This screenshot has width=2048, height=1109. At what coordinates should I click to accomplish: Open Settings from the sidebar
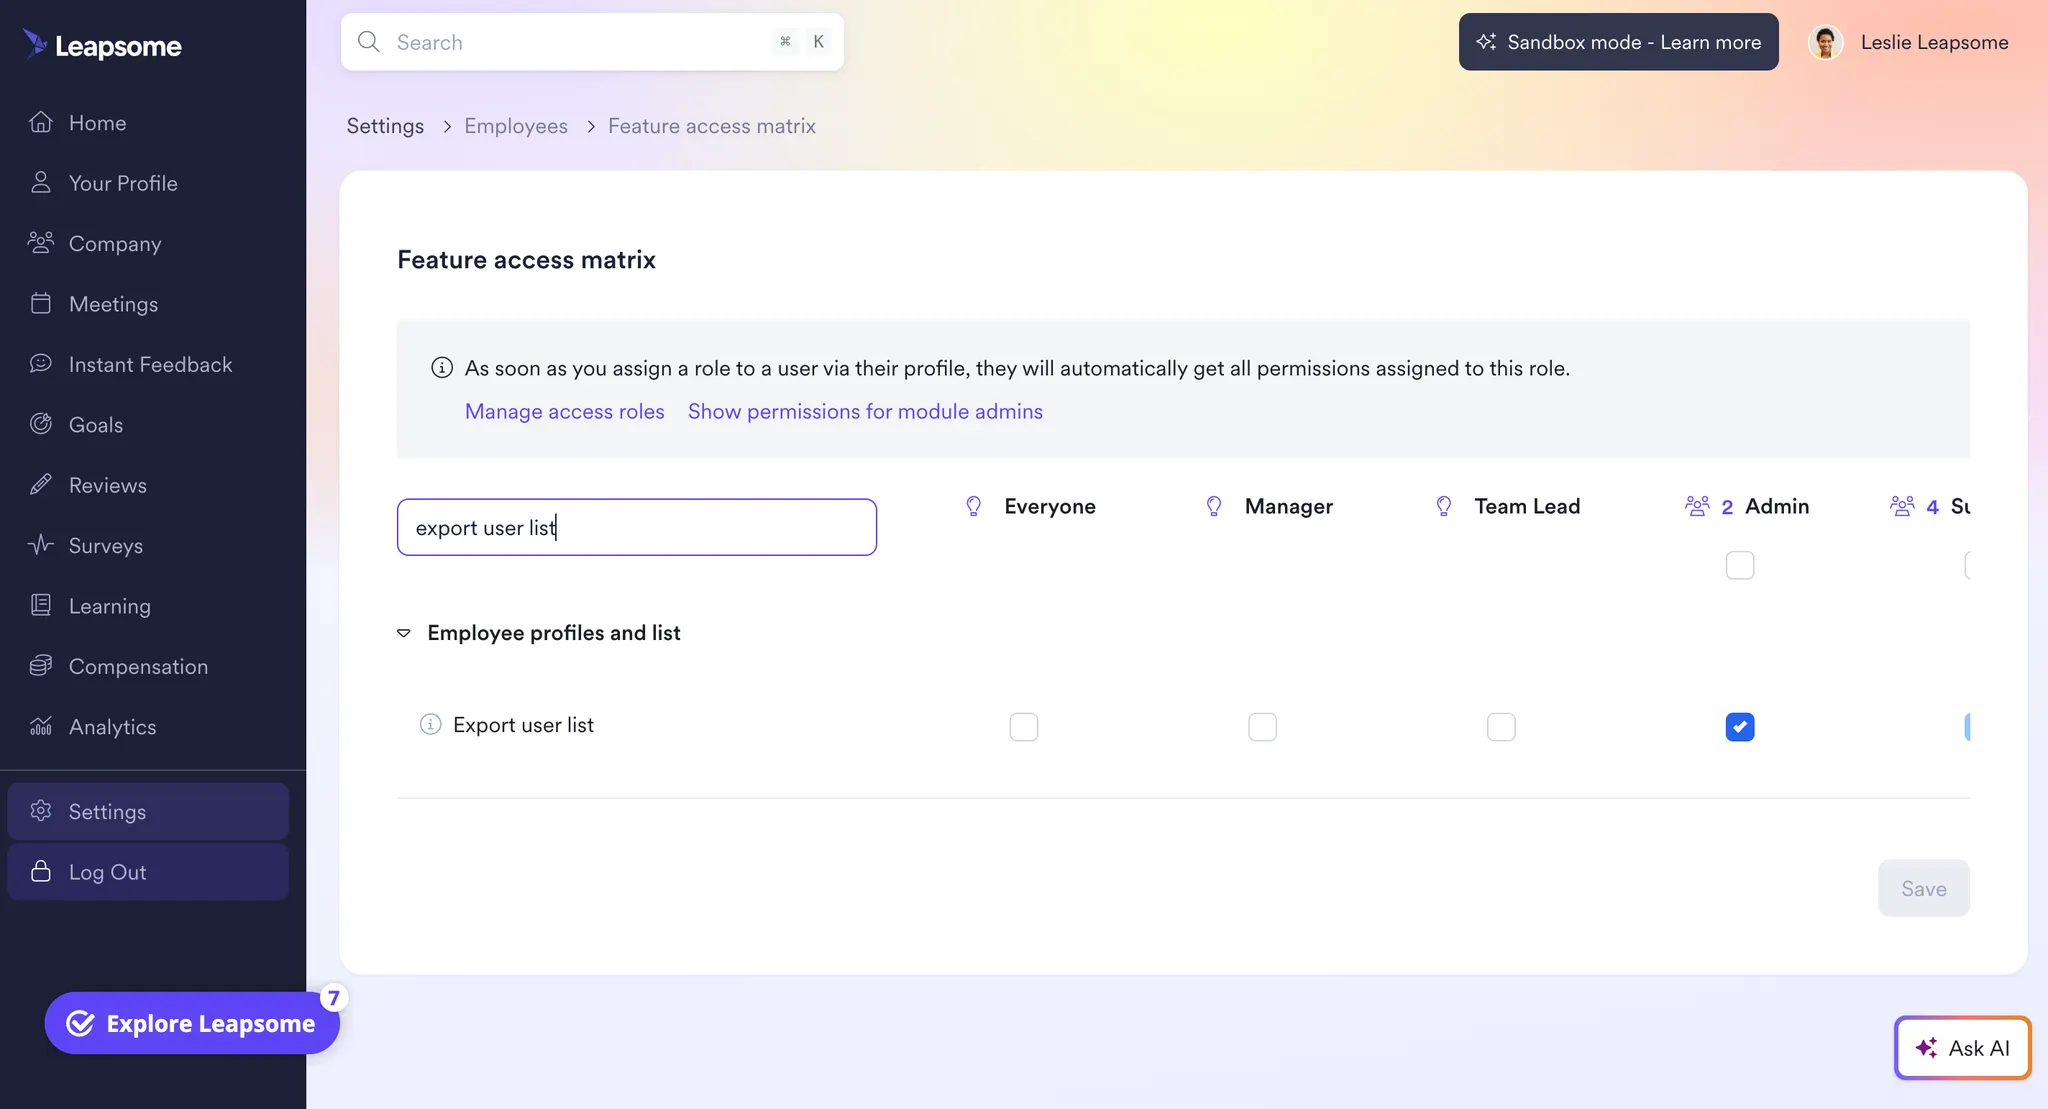pyautogui.click(x=106, y=812)
